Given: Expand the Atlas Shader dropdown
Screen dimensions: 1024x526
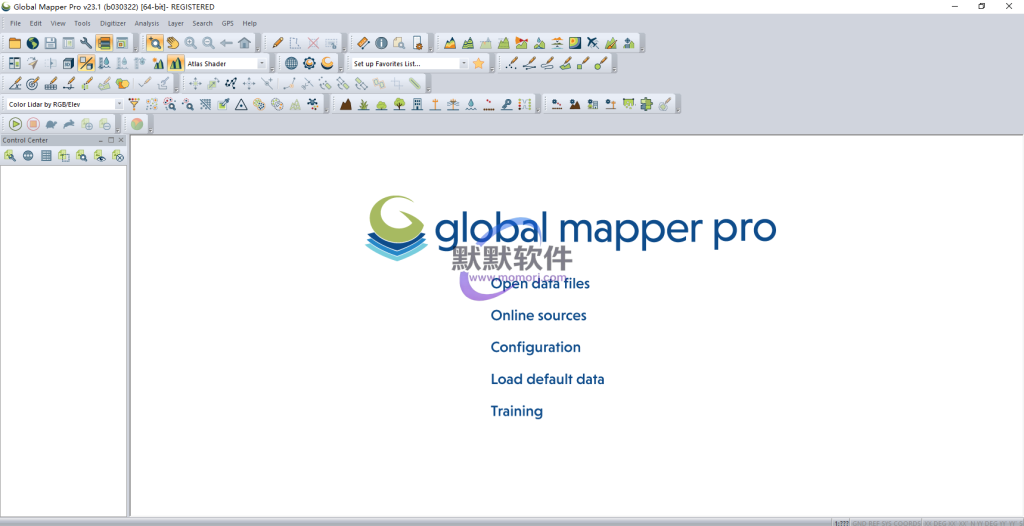Looking at the screenshot, I should point(261,64).
